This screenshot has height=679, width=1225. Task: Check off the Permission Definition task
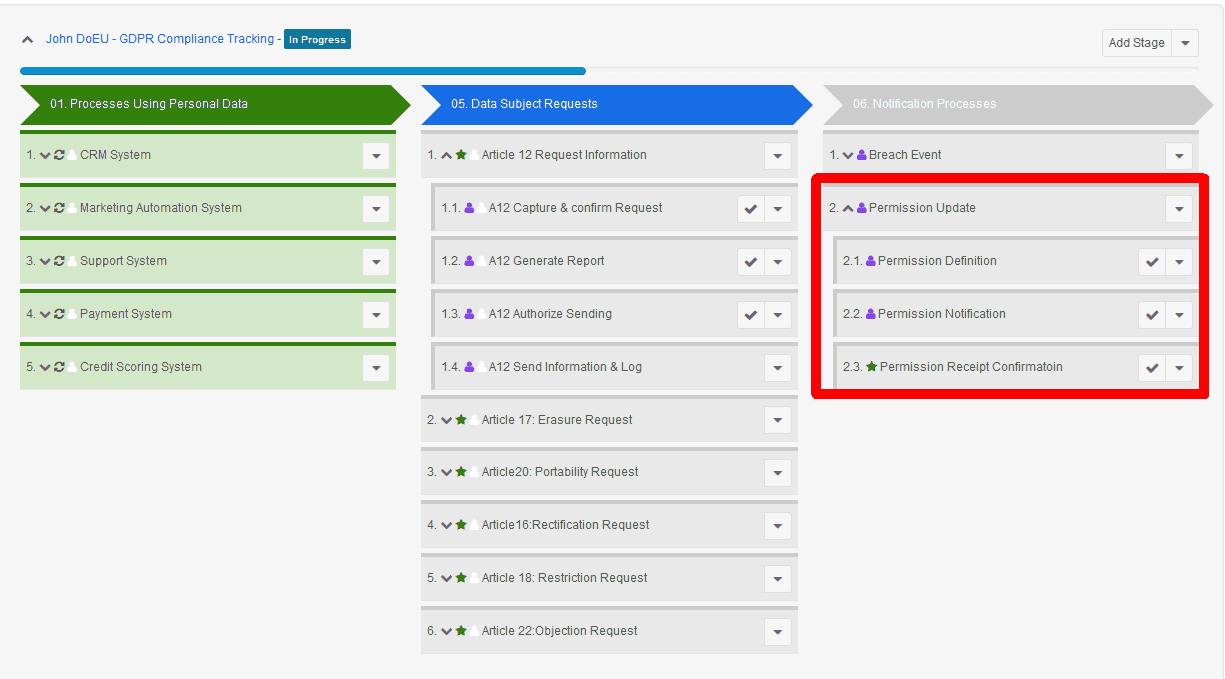tap(1152, 262)
